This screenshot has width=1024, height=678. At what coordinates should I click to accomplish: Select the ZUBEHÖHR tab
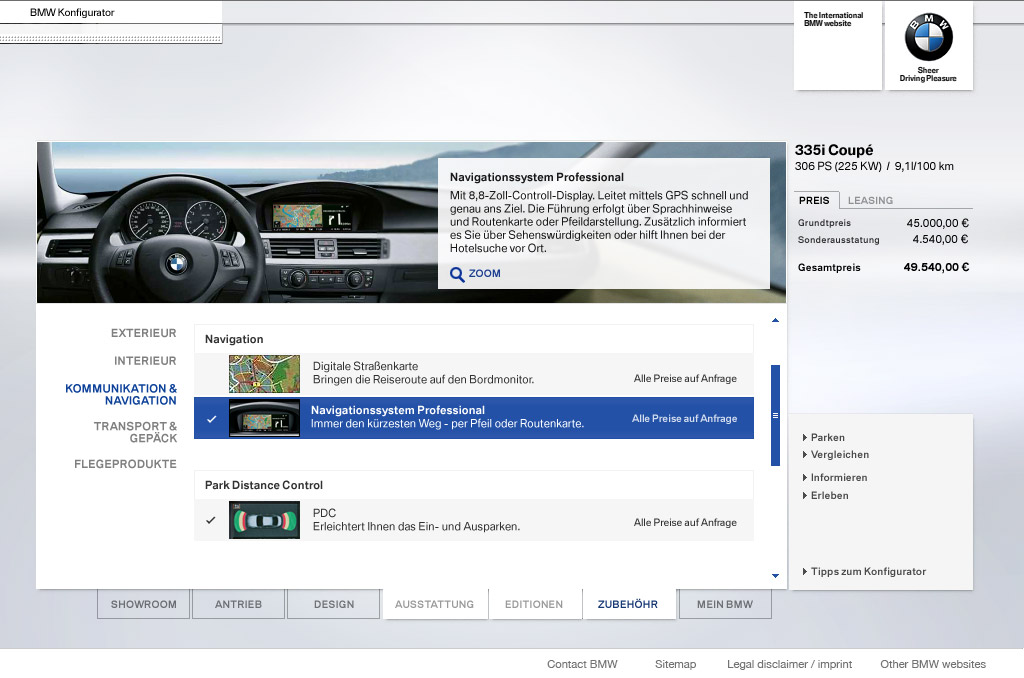click(x=628, y=604)
